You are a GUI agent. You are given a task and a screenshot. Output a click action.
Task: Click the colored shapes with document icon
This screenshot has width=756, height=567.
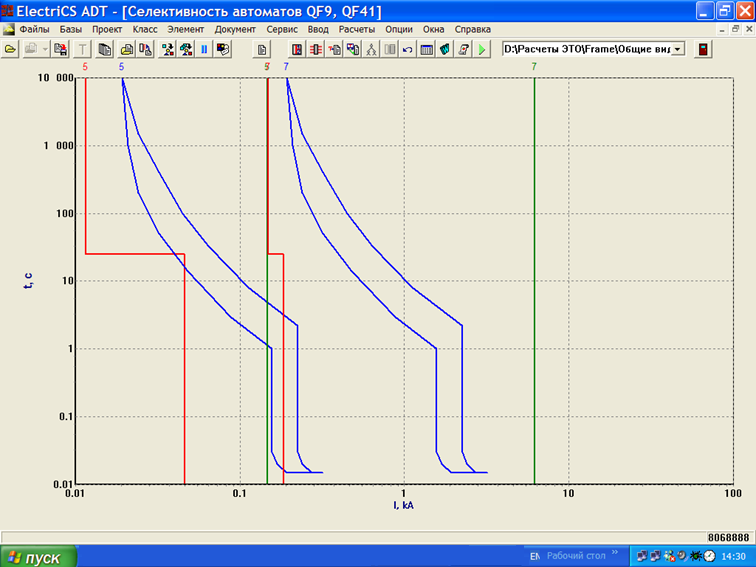(353, 49)
